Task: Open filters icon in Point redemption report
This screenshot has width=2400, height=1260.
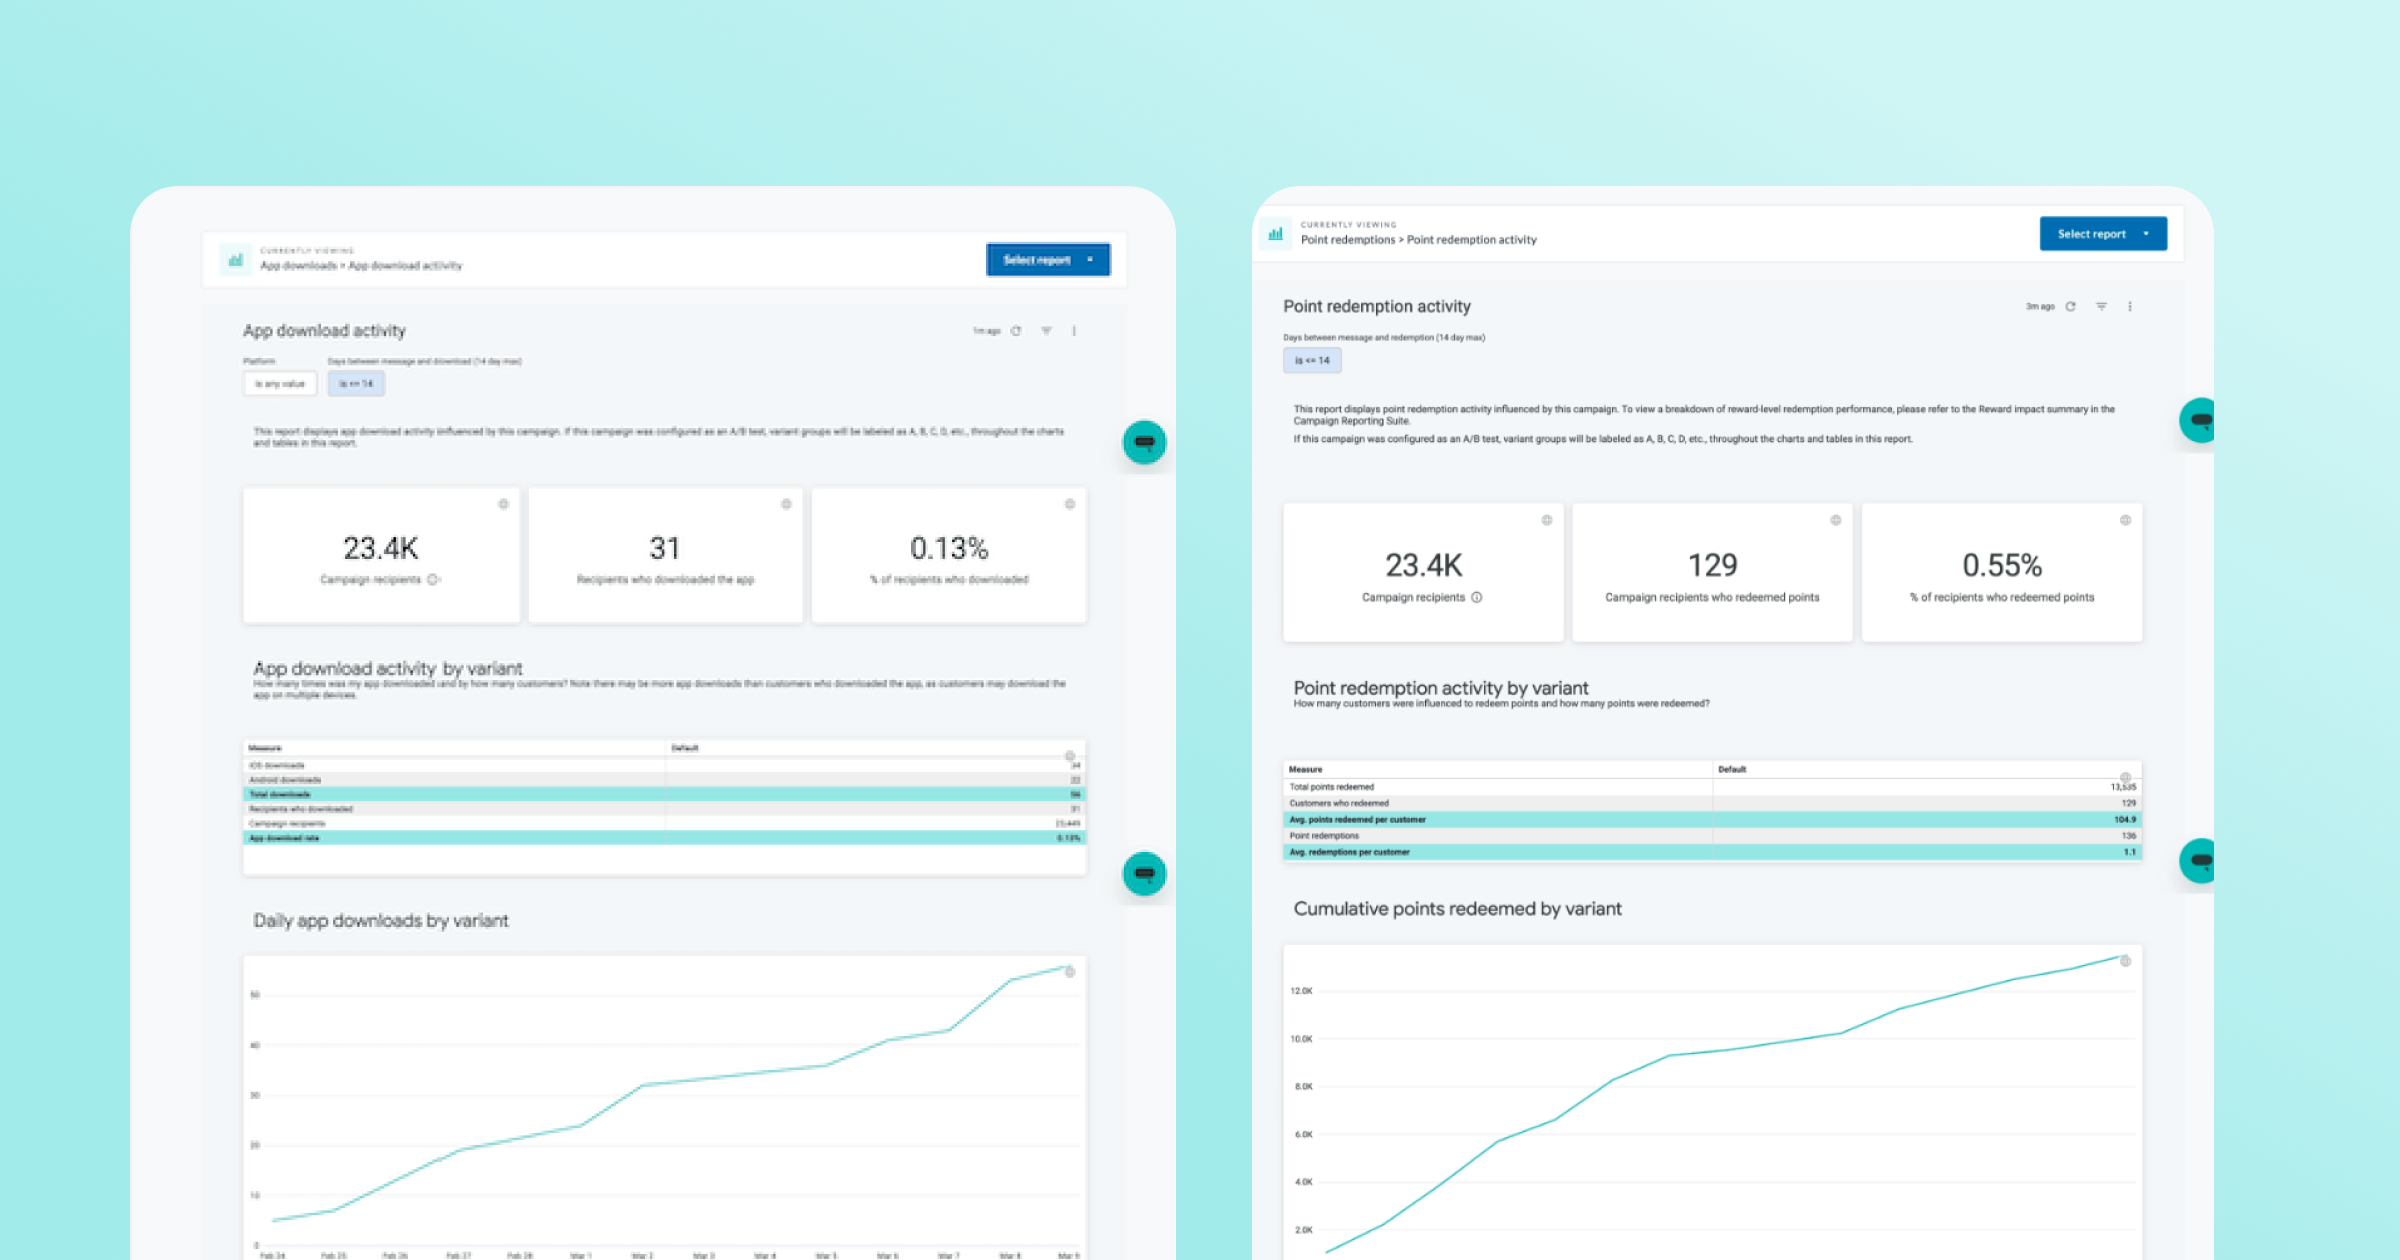Action: tap(2101, 307)
